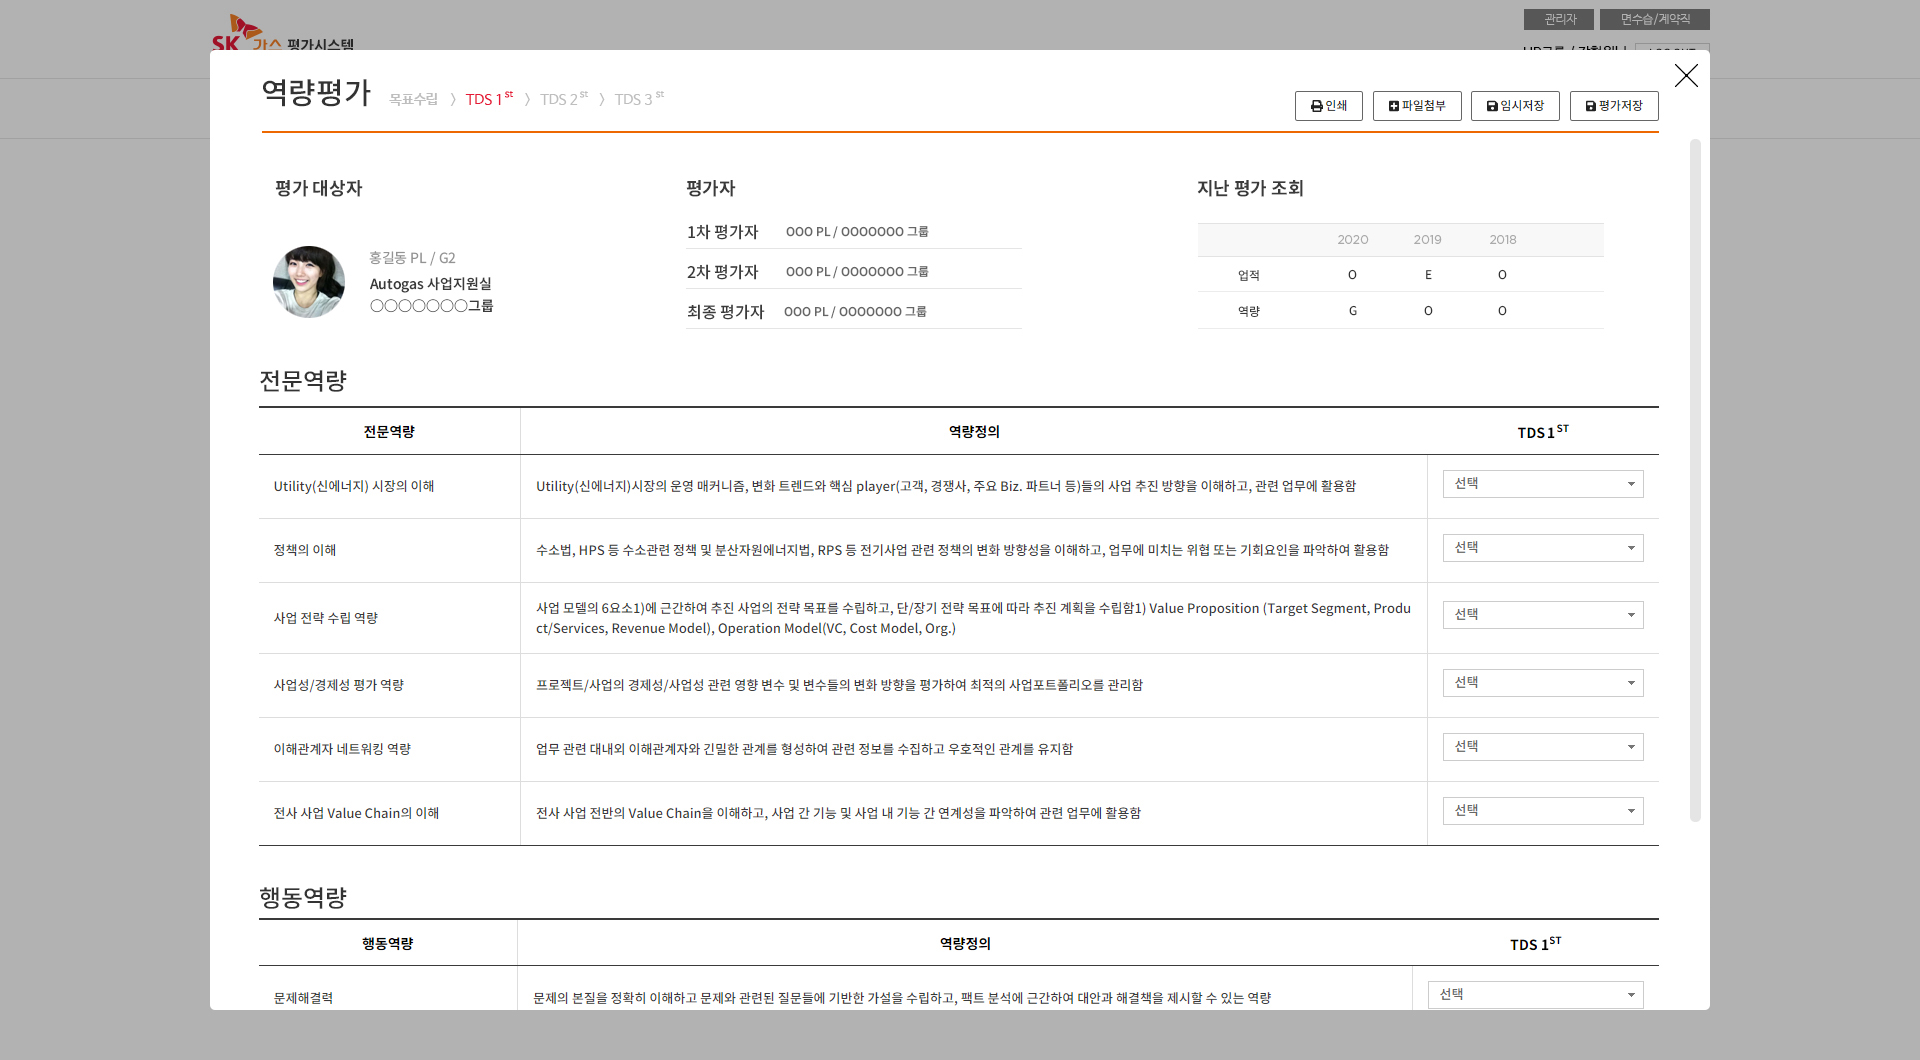
Task: Open the 목표수립 step
Action: click(413, 100)
